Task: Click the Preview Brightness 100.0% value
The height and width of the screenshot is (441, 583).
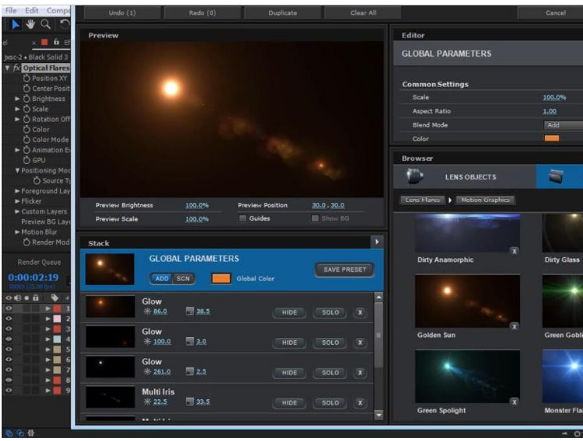Action: tap(197, 205)
